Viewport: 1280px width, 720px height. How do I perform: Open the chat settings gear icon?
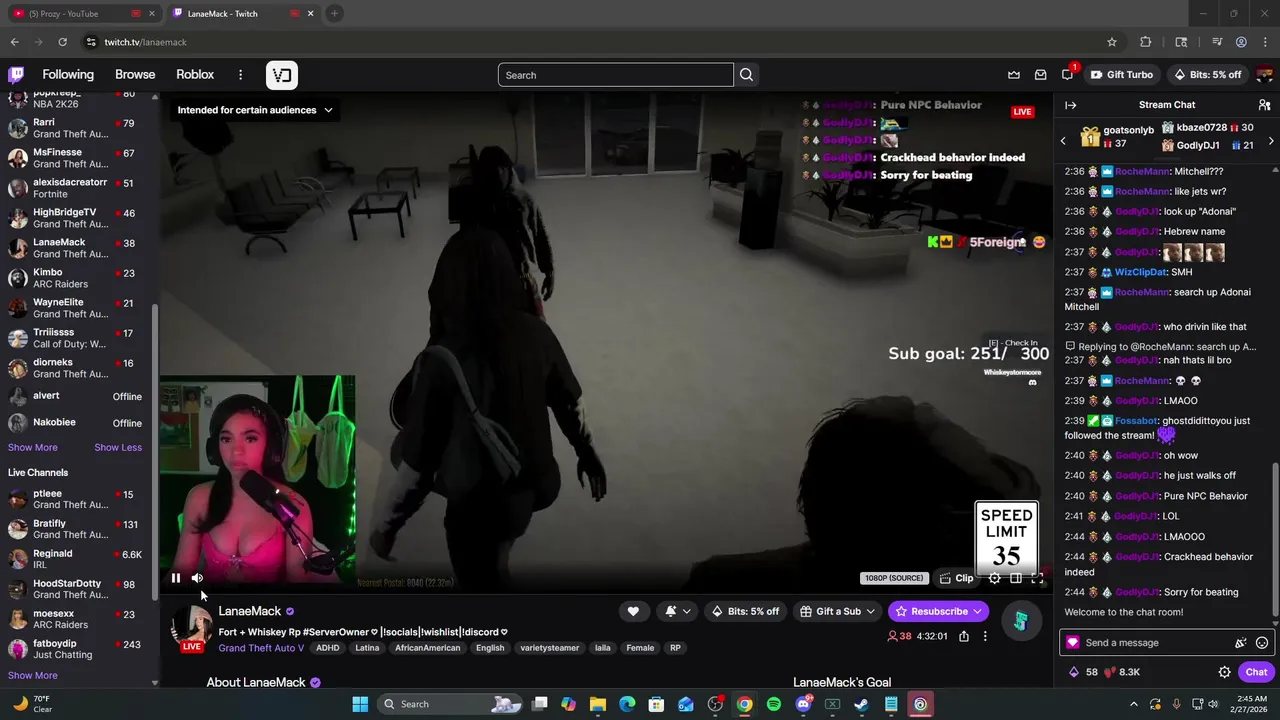(1224, 672)
